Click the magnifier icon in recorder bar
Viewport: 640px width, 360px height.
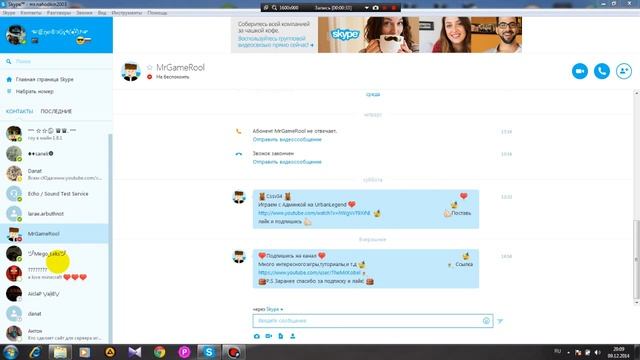coord(274,8)
